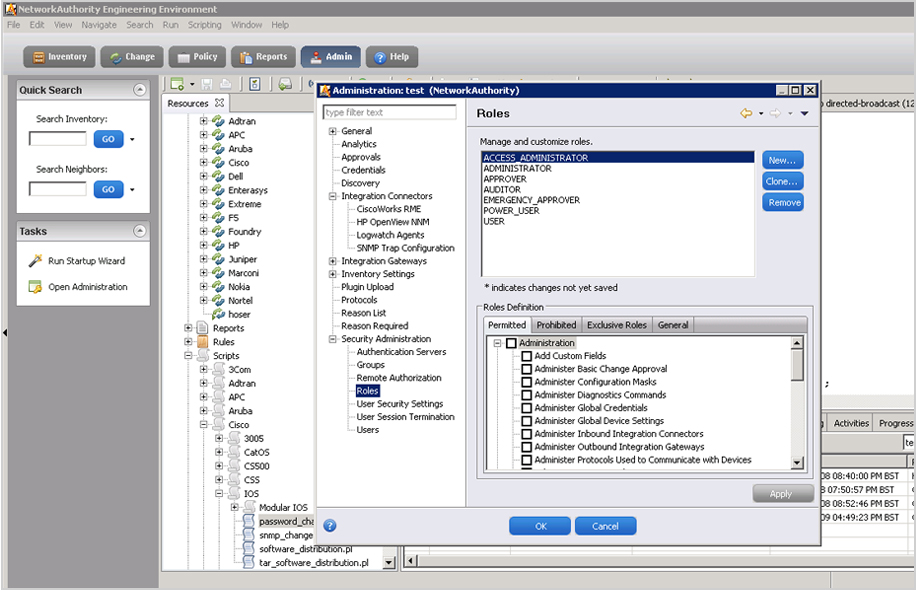Viewport: 916px width, 590px height.
Task: Close the Resources tab with its X
Action: [x=219, y=103]
